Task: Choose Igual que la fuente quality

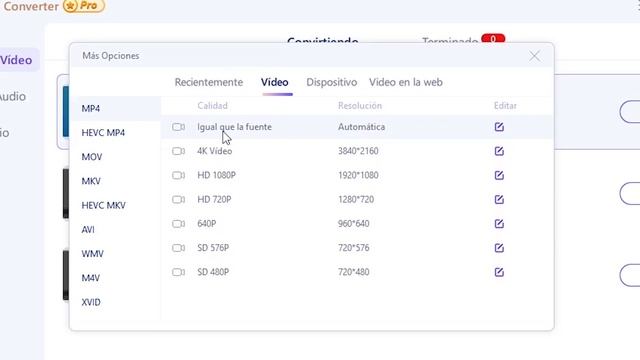Action: (x=234, y=127)
